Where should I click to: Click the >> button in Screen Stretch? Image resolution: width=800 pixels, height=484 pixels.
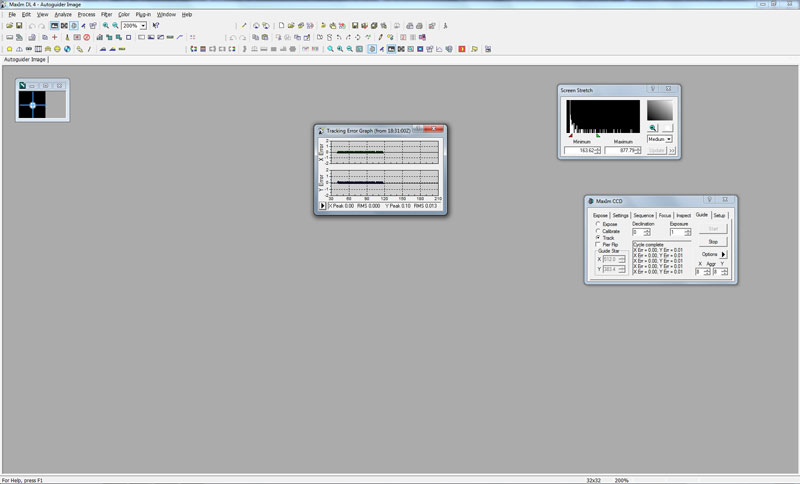[672, 151]
